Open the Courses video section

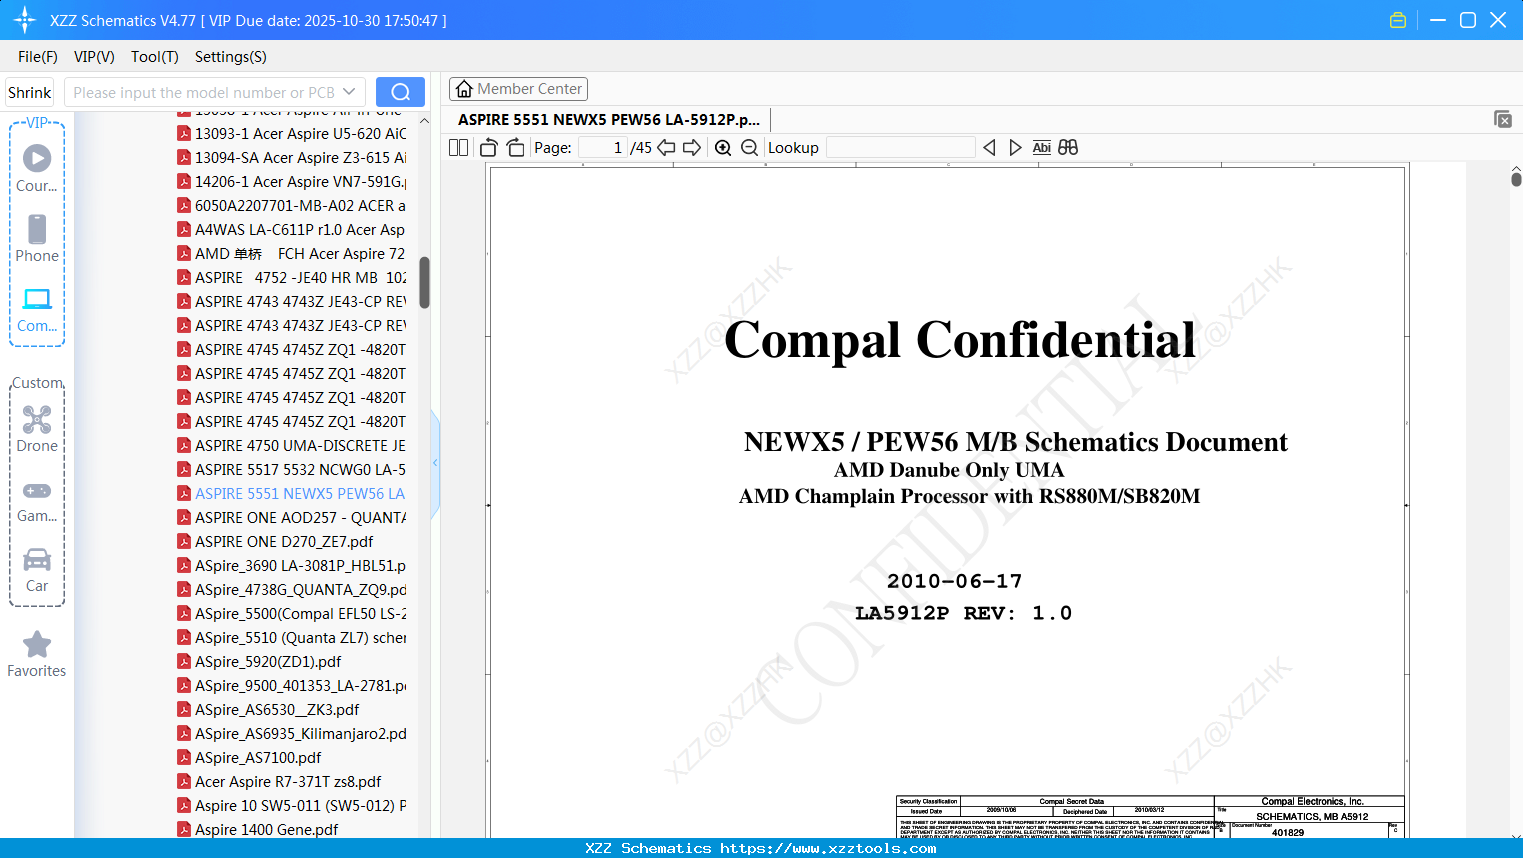[37, 168]
